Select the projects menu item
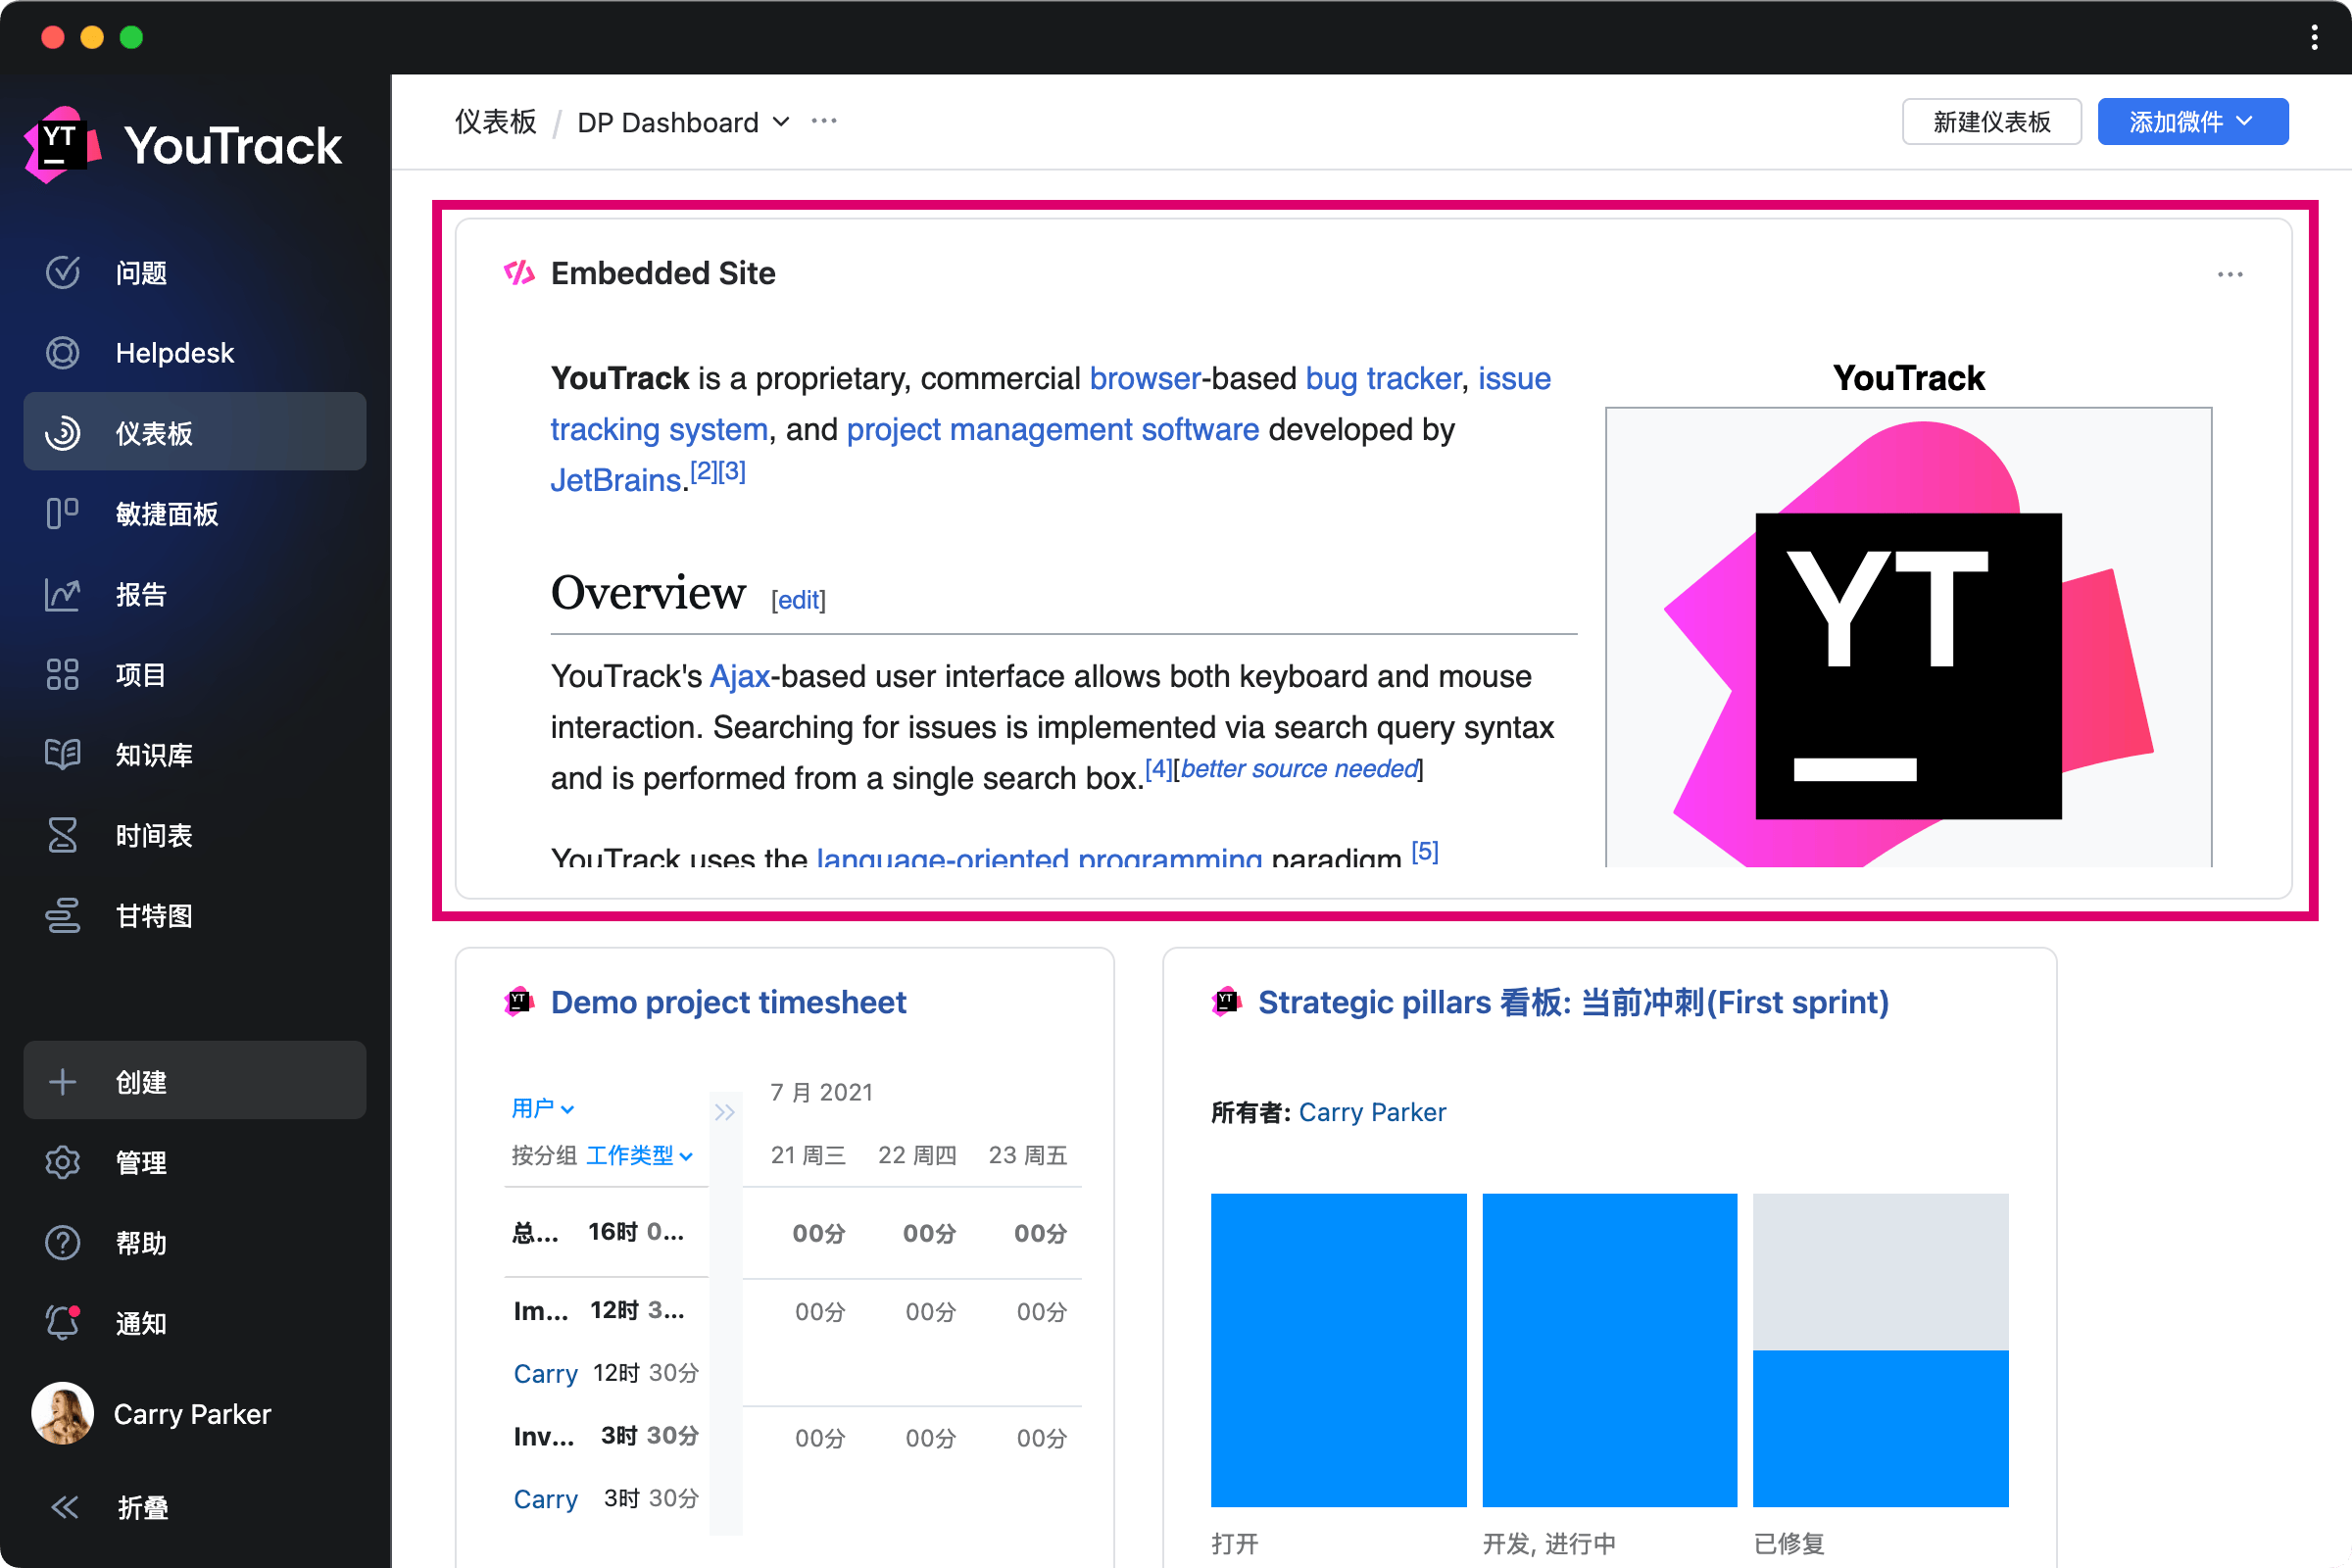The image size is (2352, 1568). (140, 675)
